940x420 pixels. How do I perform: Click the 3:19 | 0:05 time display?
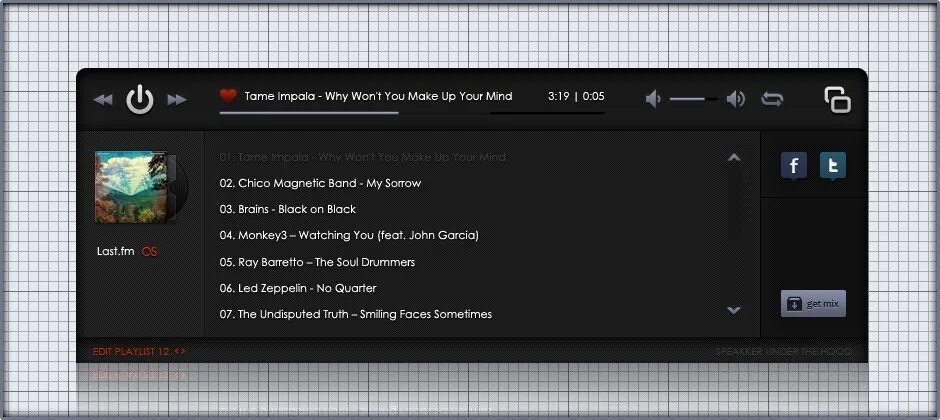point(576,96)
